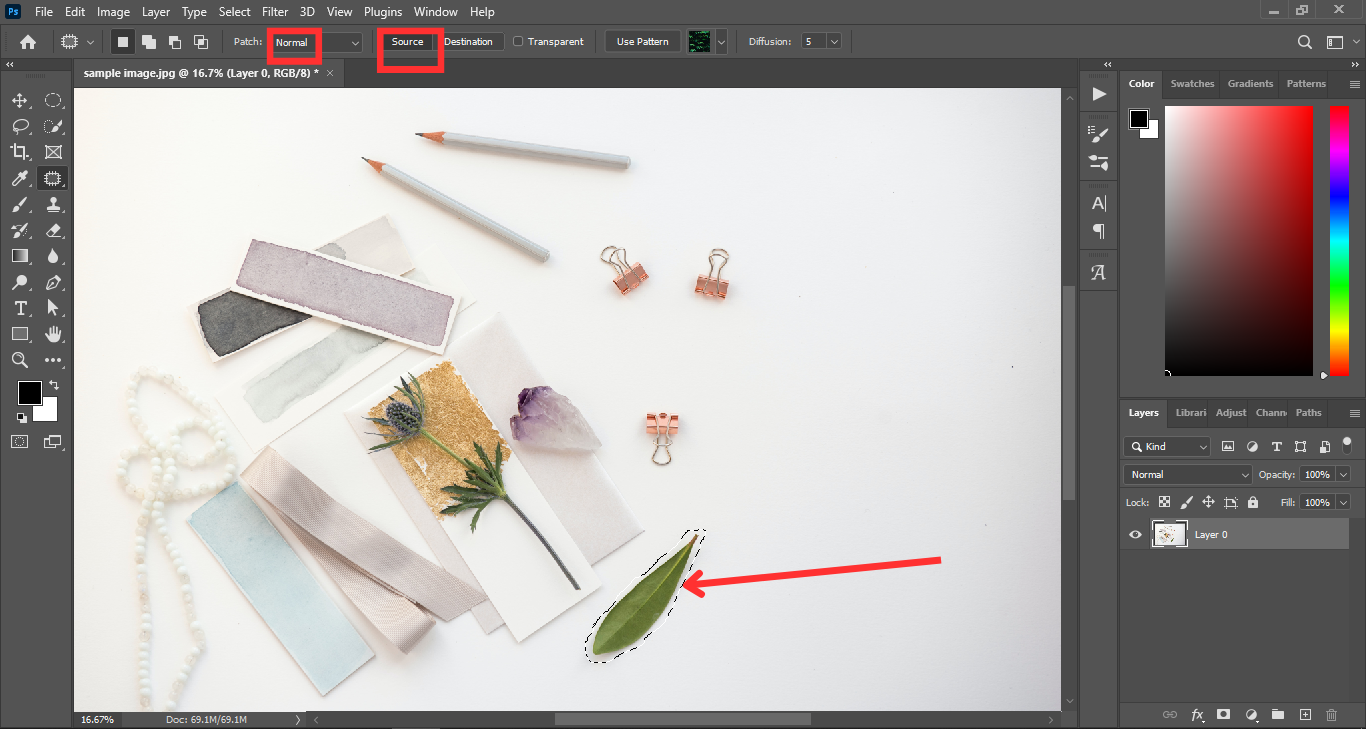This screenshot has height=729, width=1366.
Task: Enable the Transparent checkbox
Action: [518, 42]
